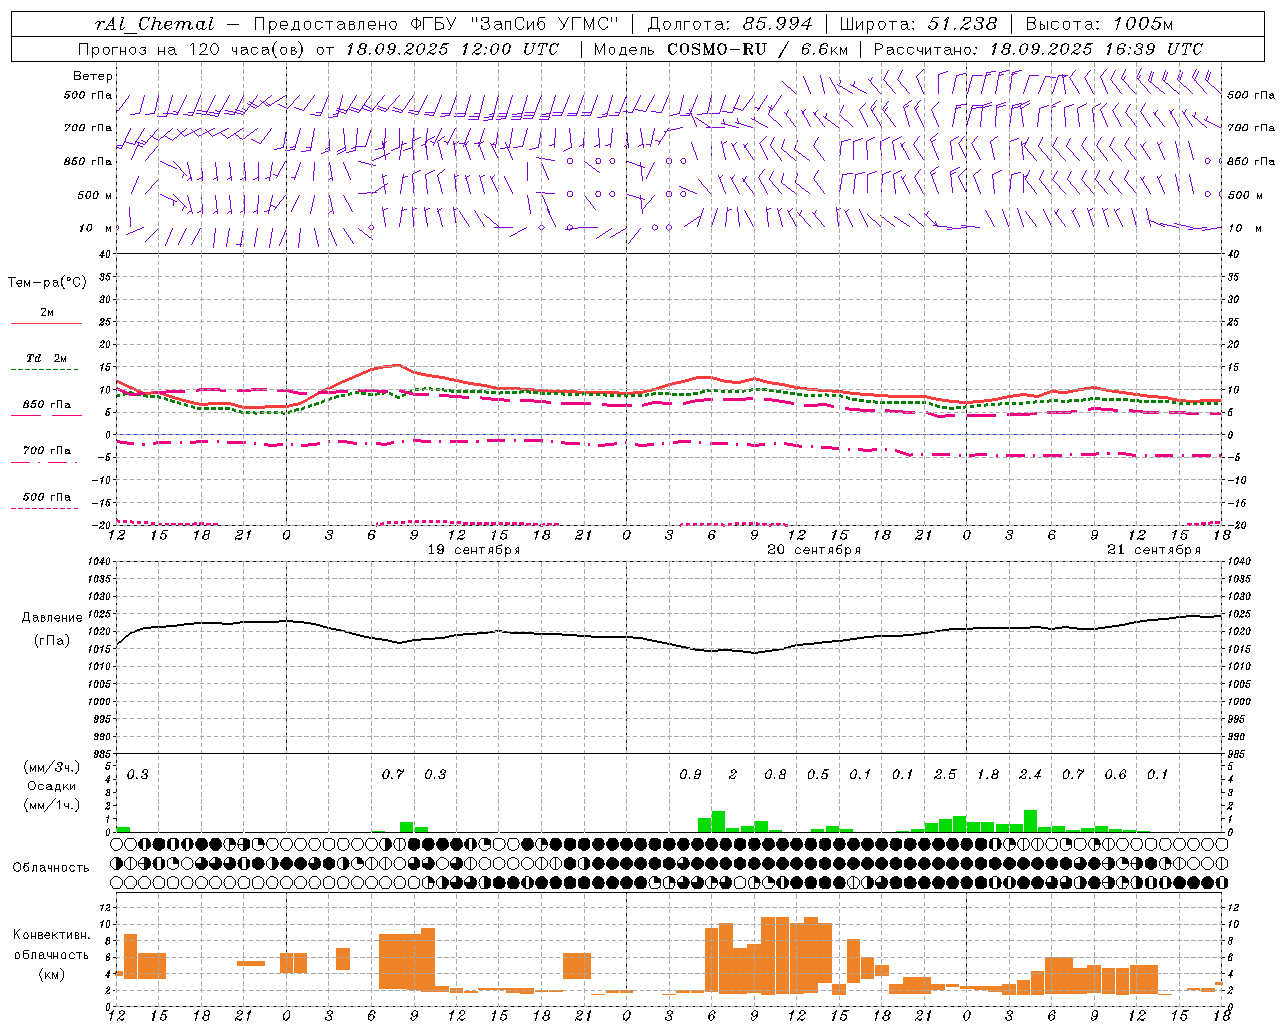
Task: Click the station name rAl_Chemal
Action: tap(154, 24)
